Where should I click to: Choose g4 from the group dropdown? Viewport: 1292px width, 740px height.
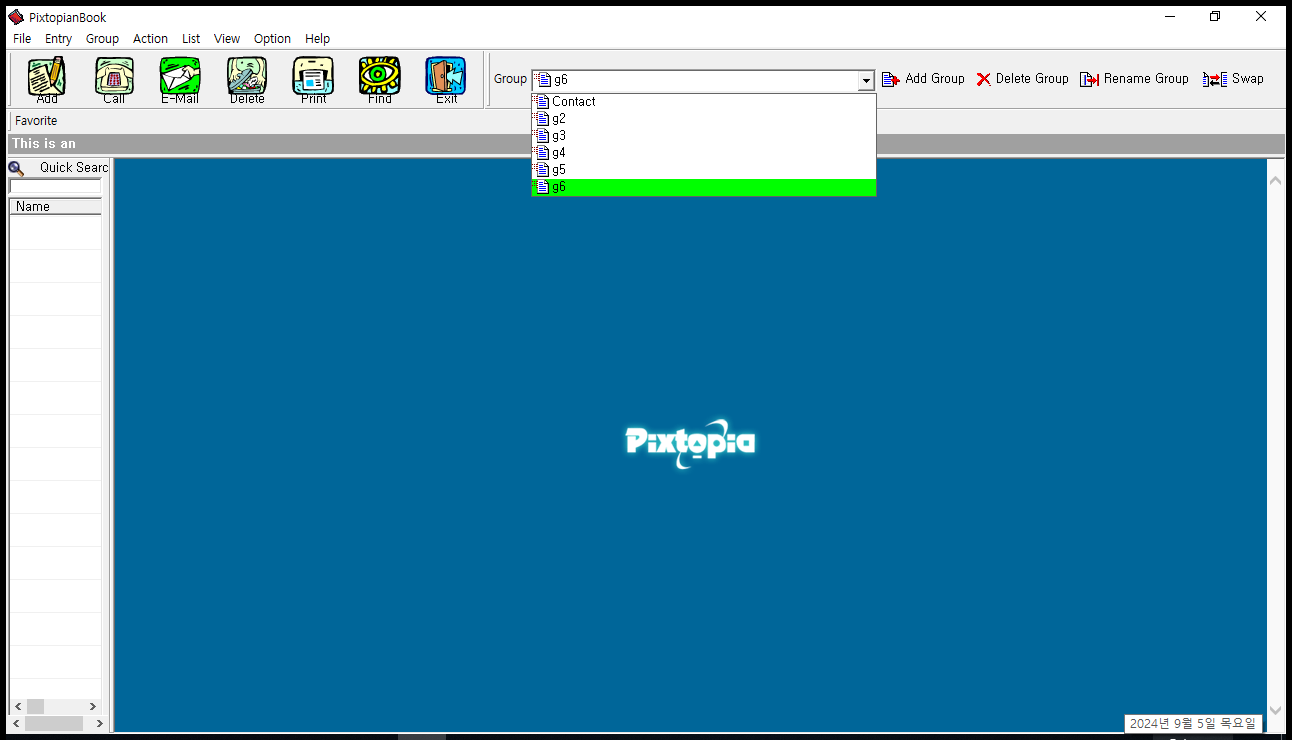[704, 153]
